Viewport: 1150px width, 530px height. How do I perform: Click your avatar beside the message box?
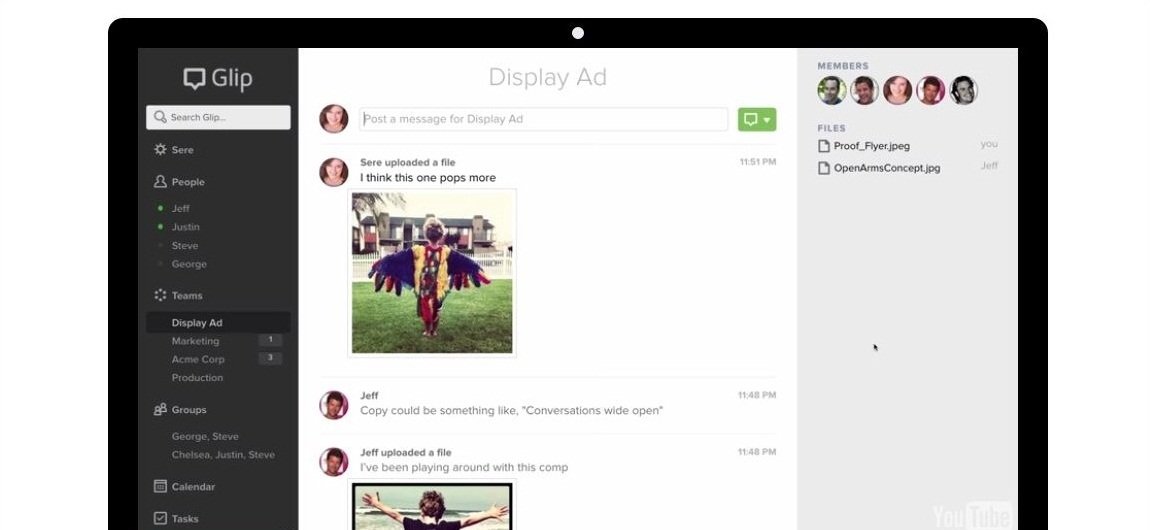[x=334, y=119]
